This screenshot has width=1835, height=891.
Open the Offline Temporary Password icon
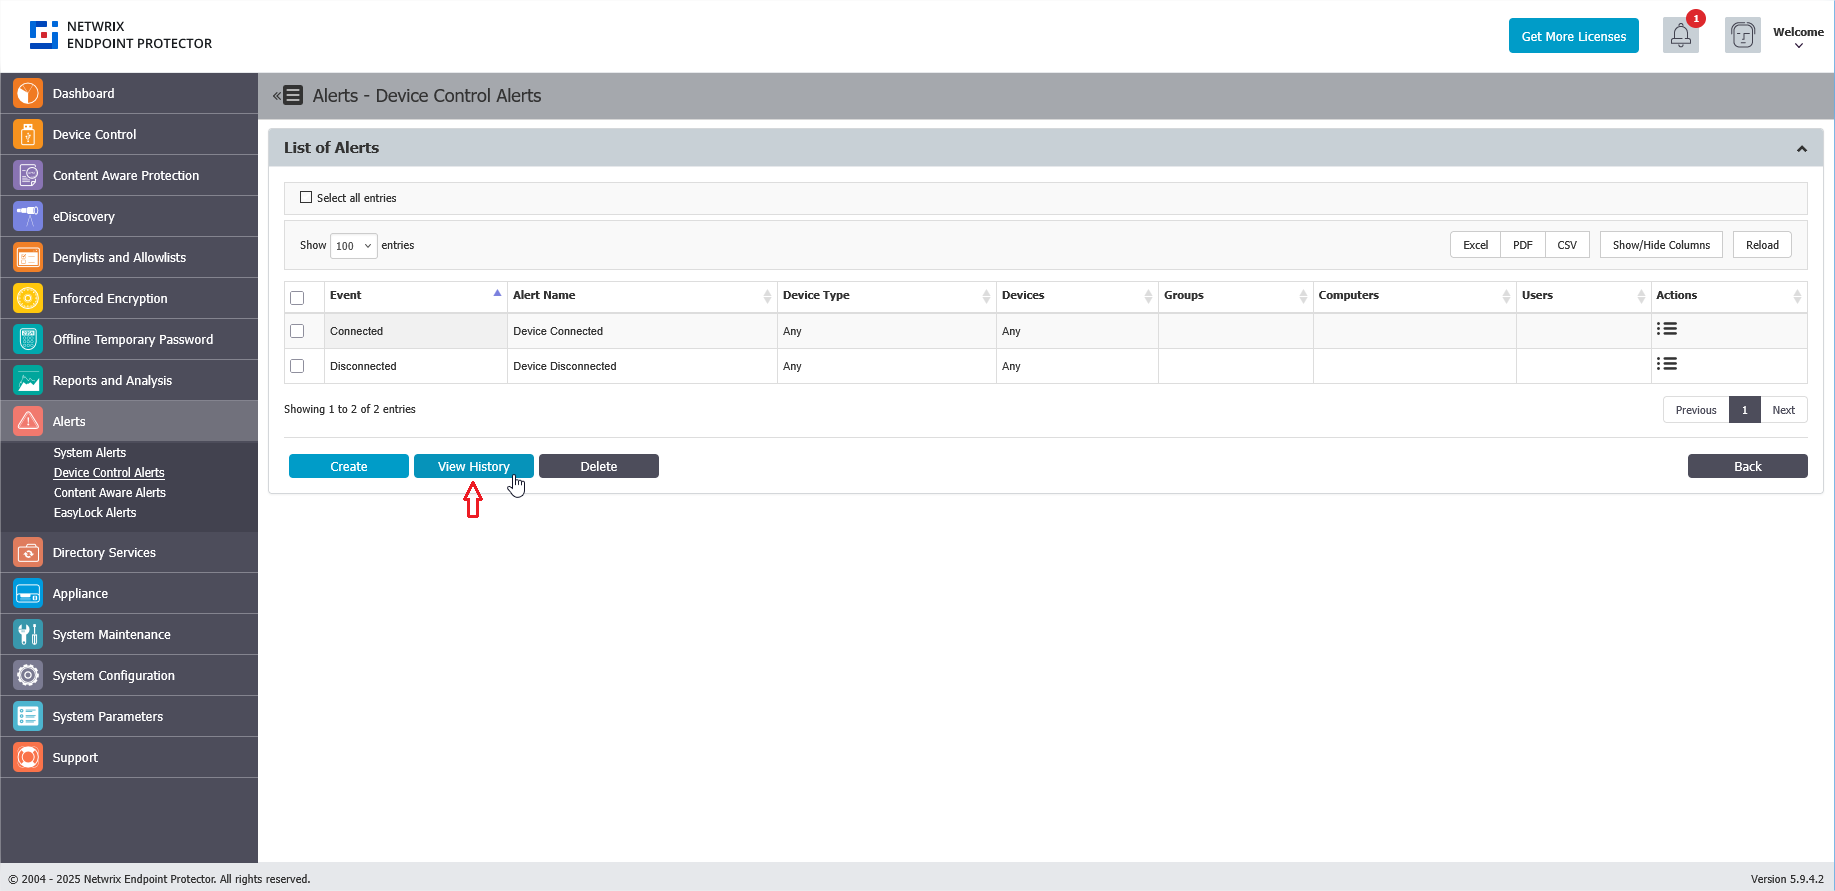(x=28, y=339)
